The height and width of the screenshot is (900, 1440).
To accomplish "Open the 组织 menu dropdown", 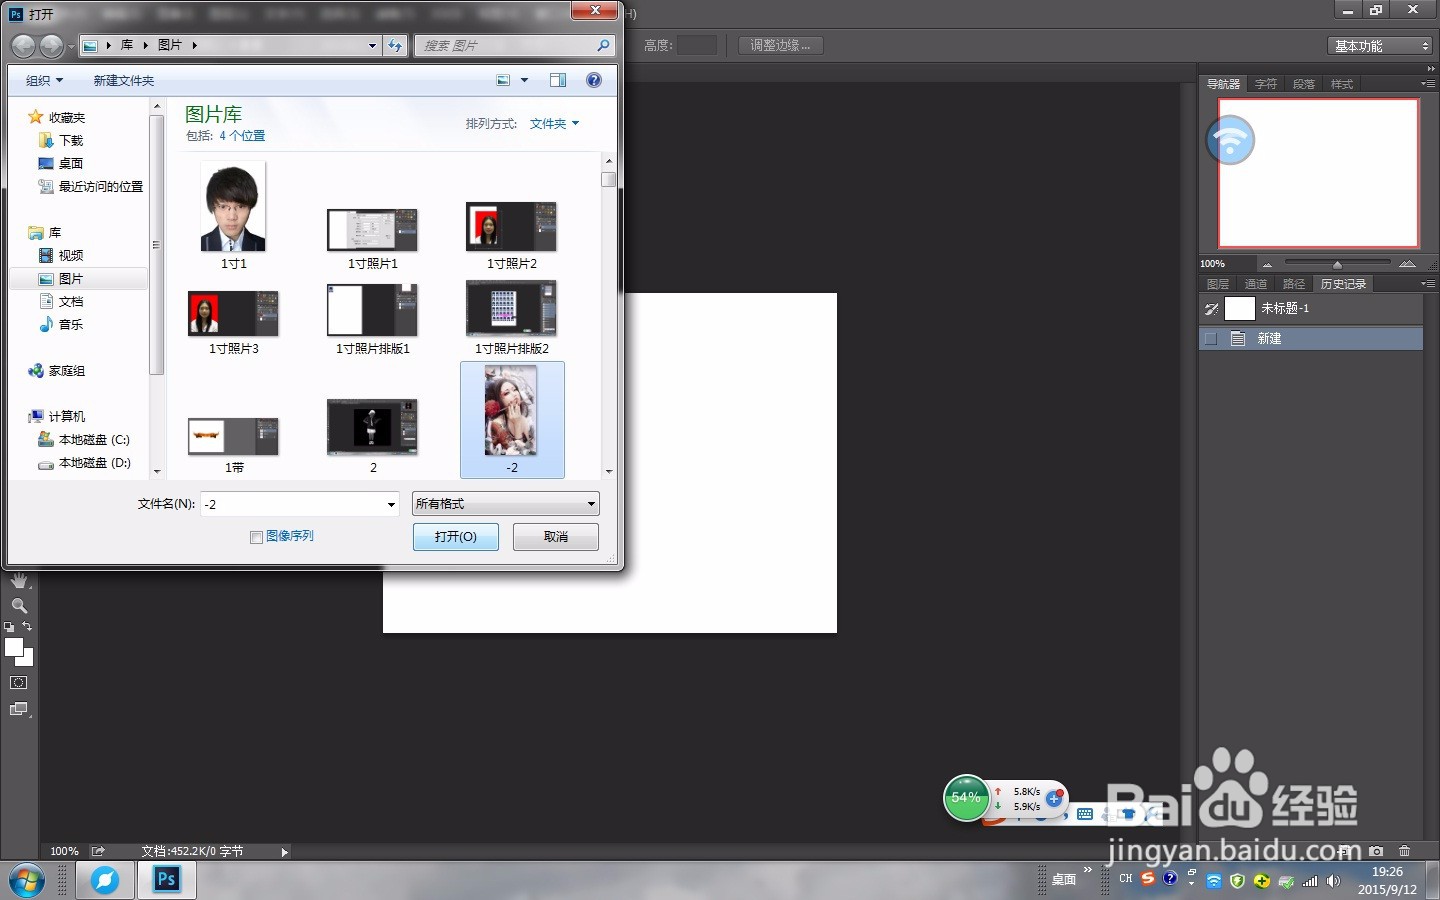I will click(x=44, y=81).
